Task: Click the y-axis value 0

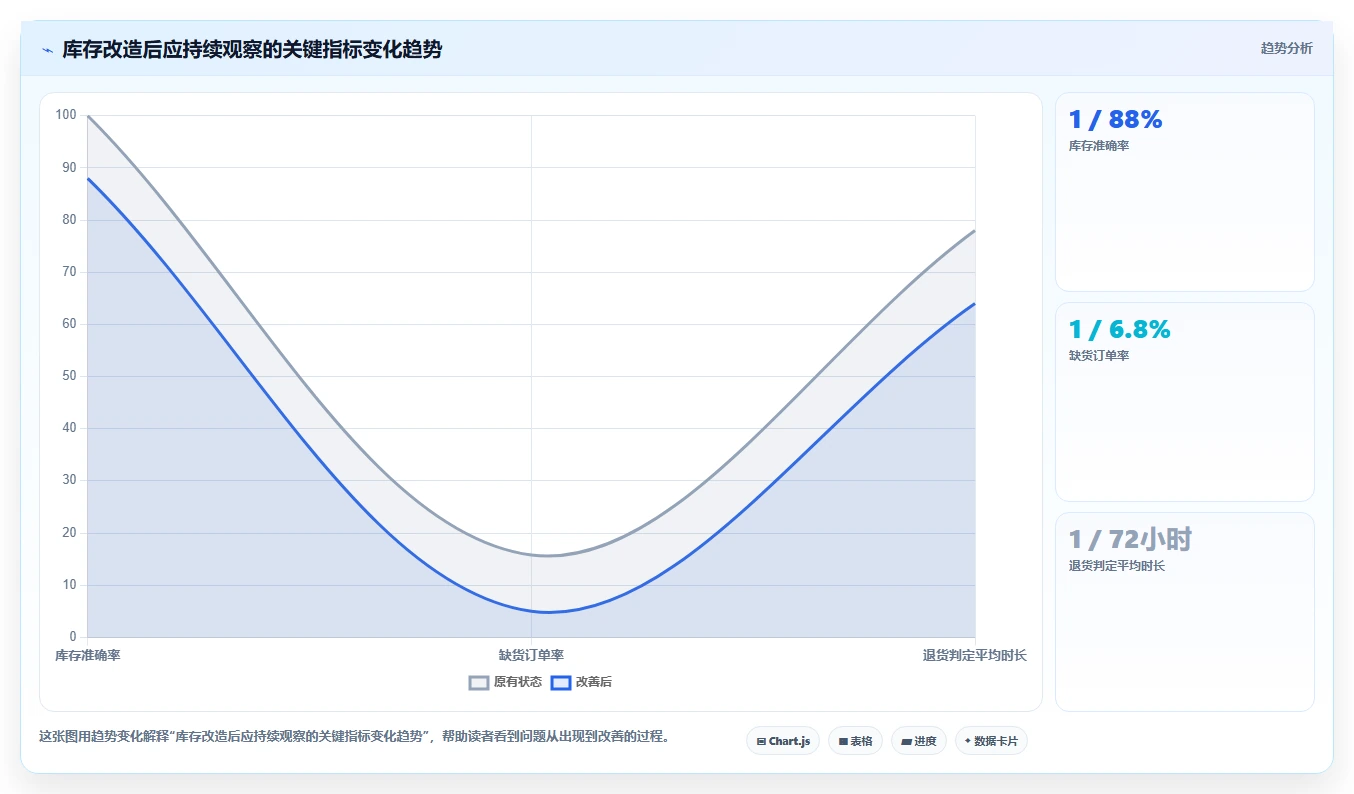Action: pos(73,637)
